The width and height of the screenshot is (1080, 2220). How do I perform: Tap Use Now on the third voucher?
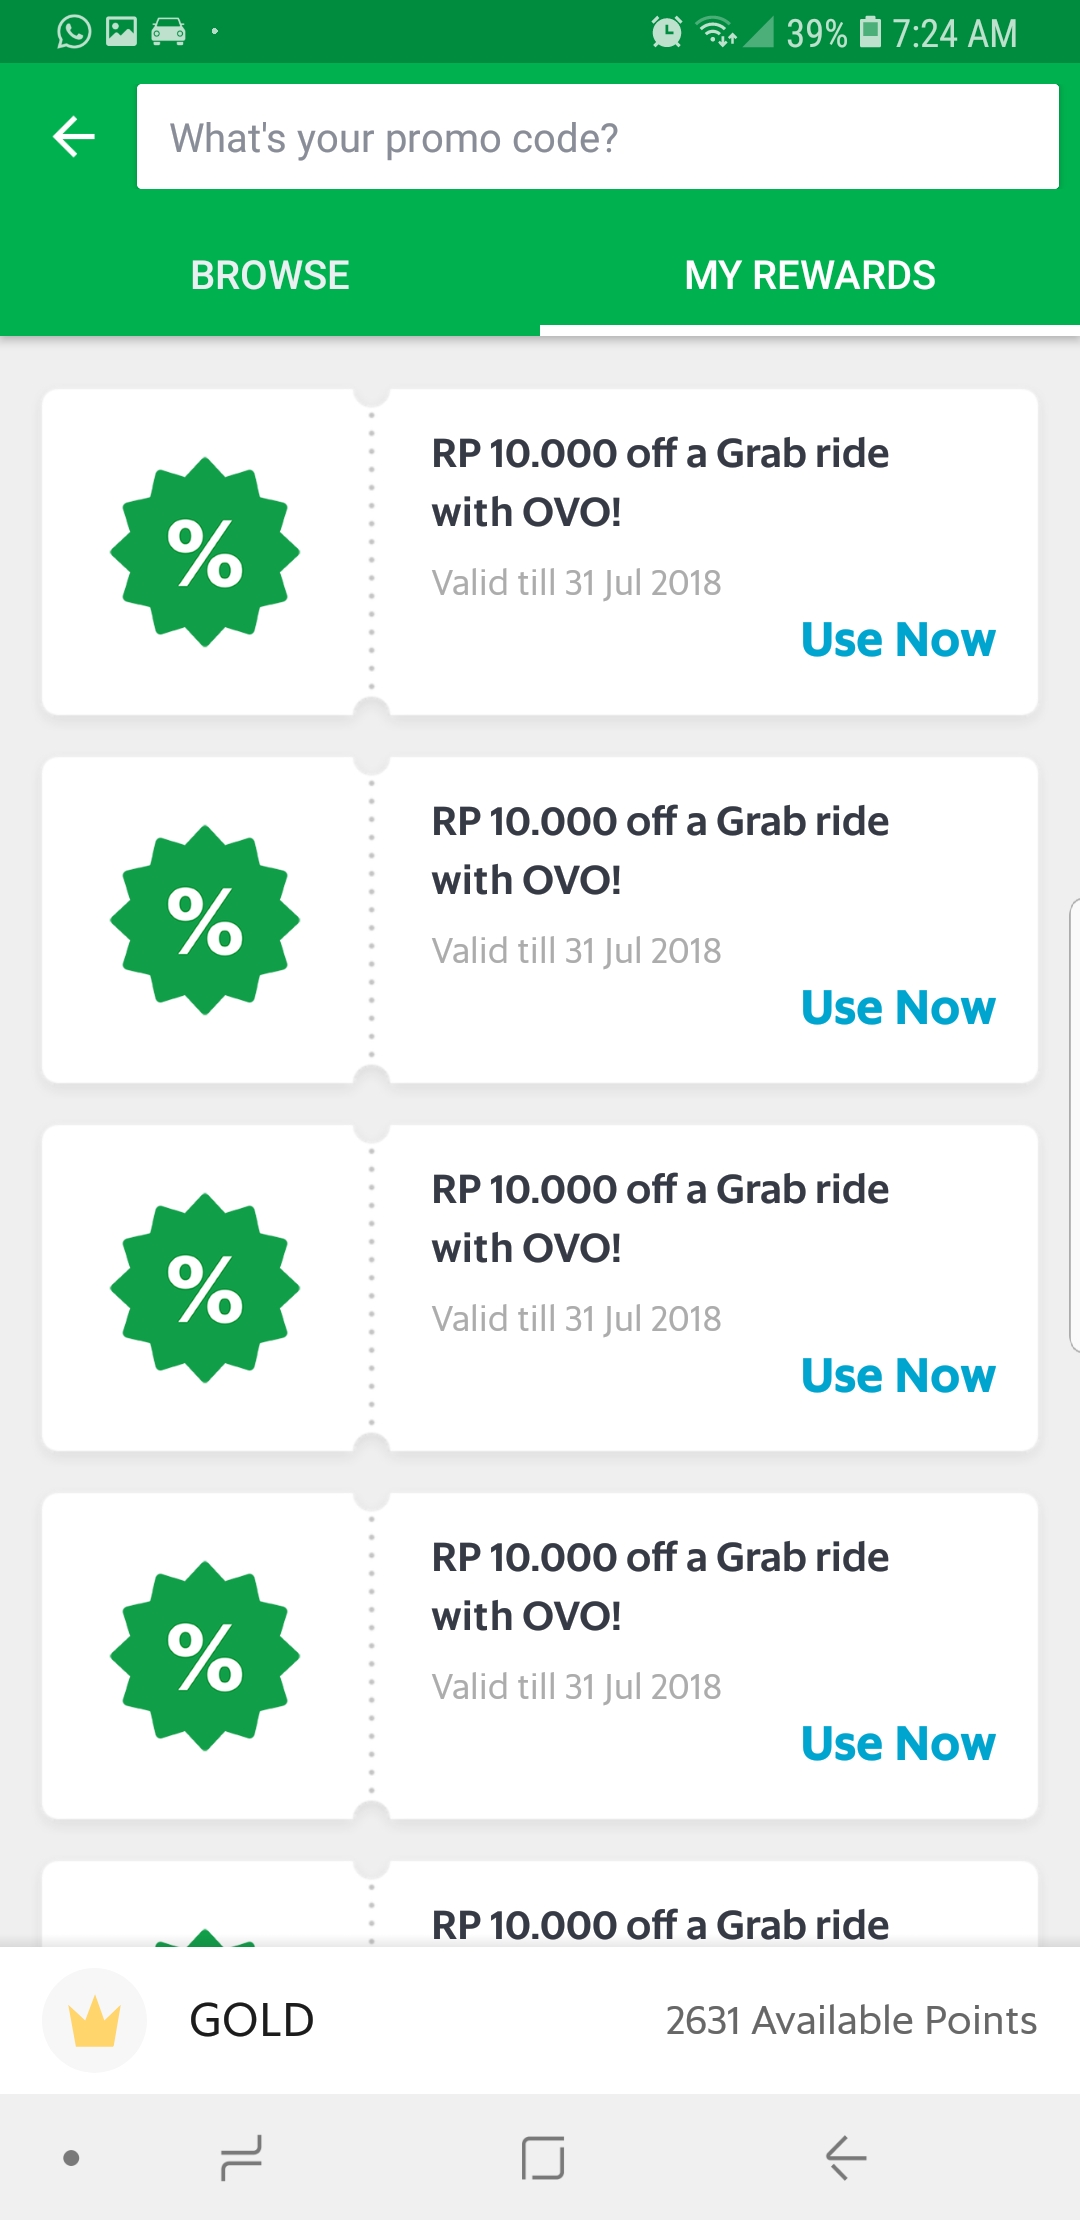tap(898, 1376)
